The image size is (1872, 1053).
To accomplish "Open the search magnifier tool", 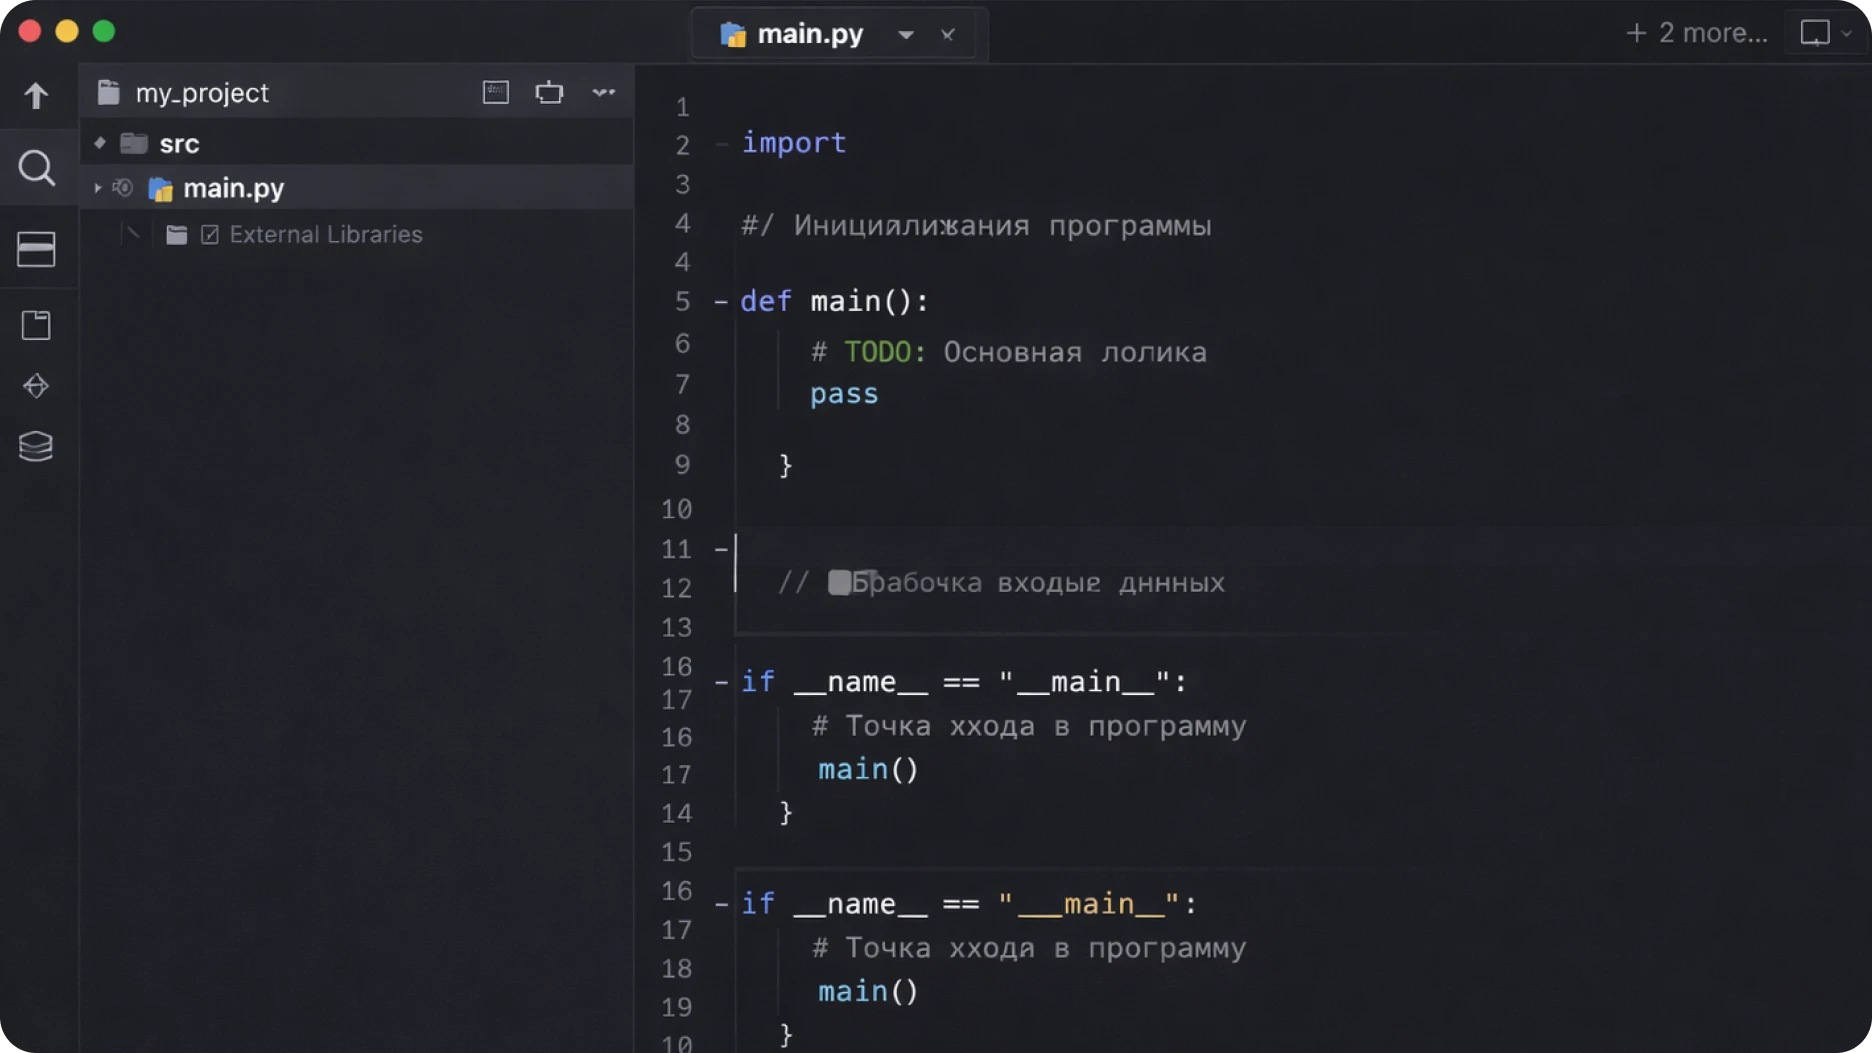I will 36,168.
